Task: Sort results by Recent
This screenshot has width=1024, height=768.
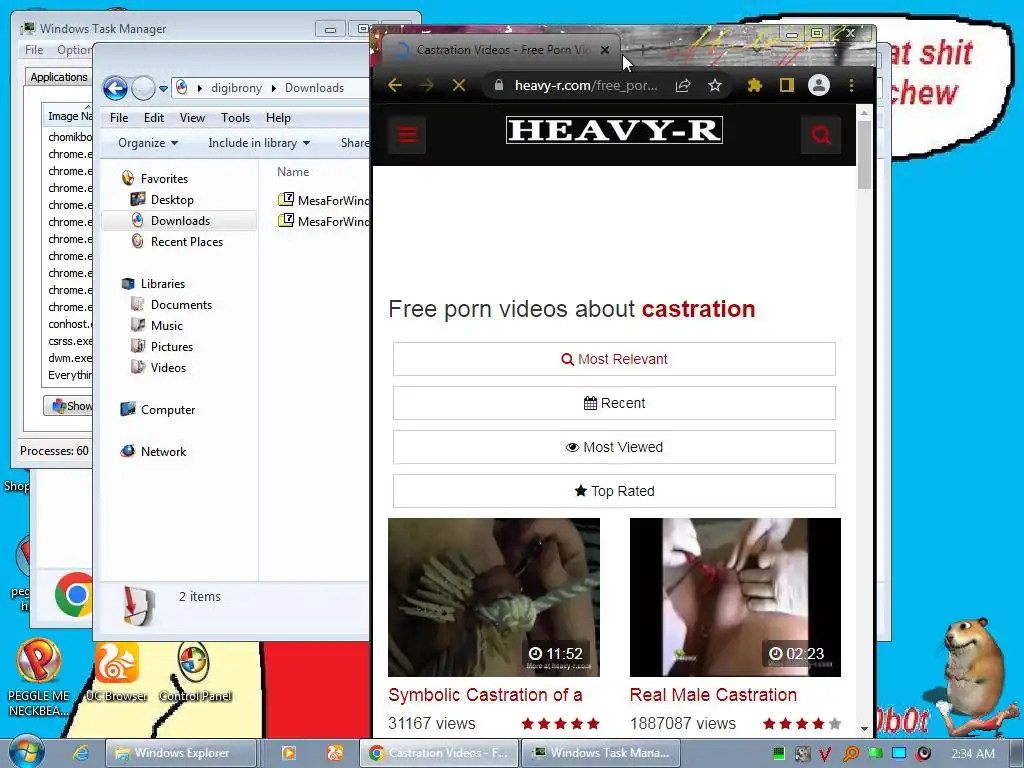Action: point(614,403)
